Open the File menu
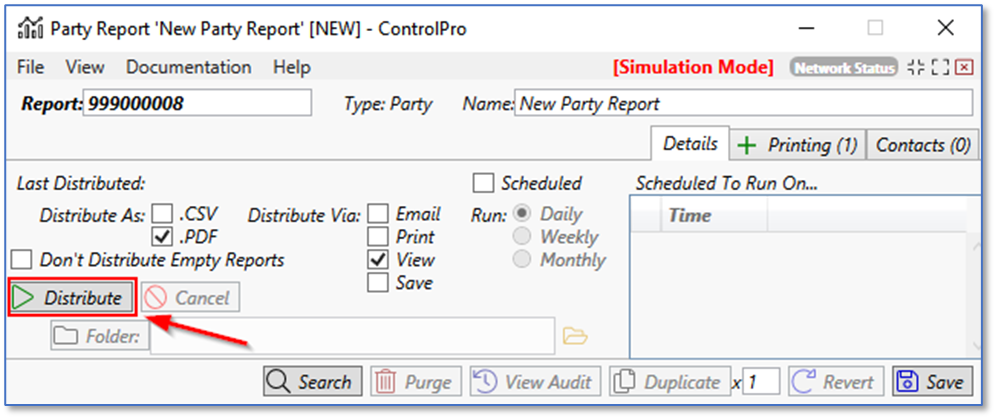The width and height of the screenshot is (996, 419). tap(31, 68)
